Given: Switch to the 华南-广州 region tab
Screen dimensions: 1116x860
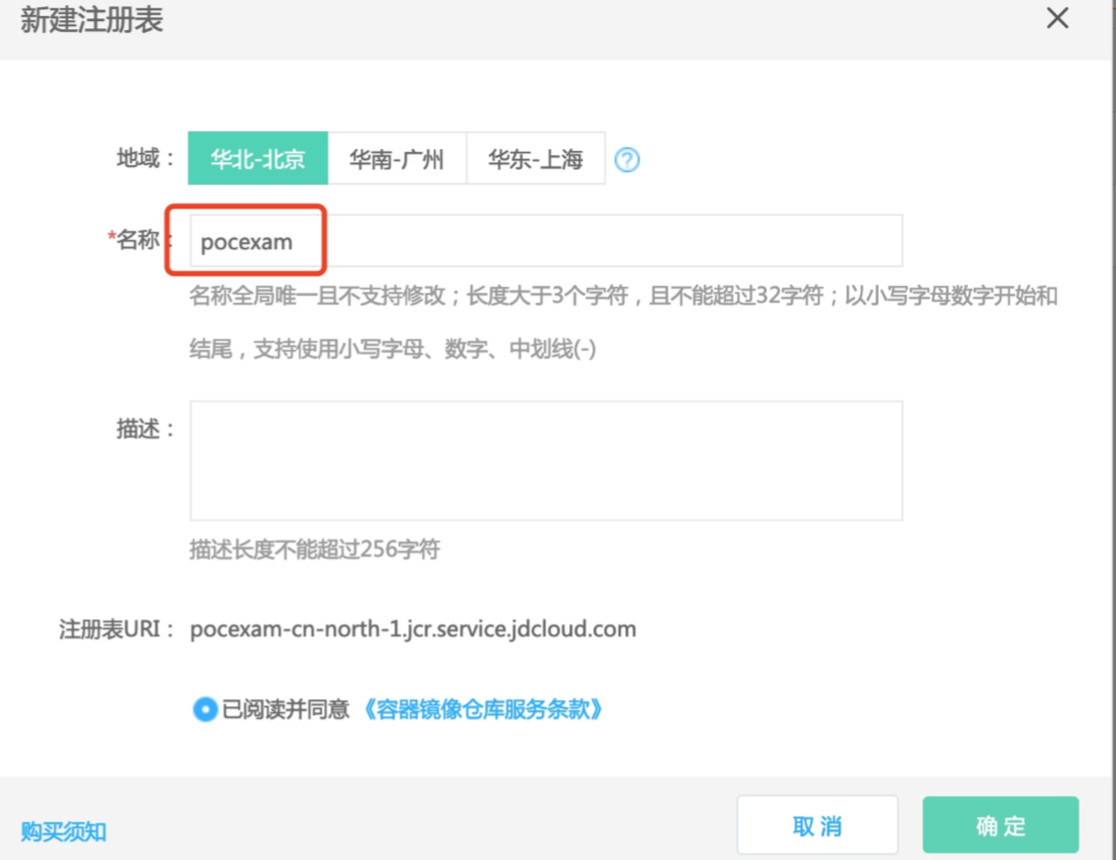Looking at the screenshot, I should click(397, 159).
